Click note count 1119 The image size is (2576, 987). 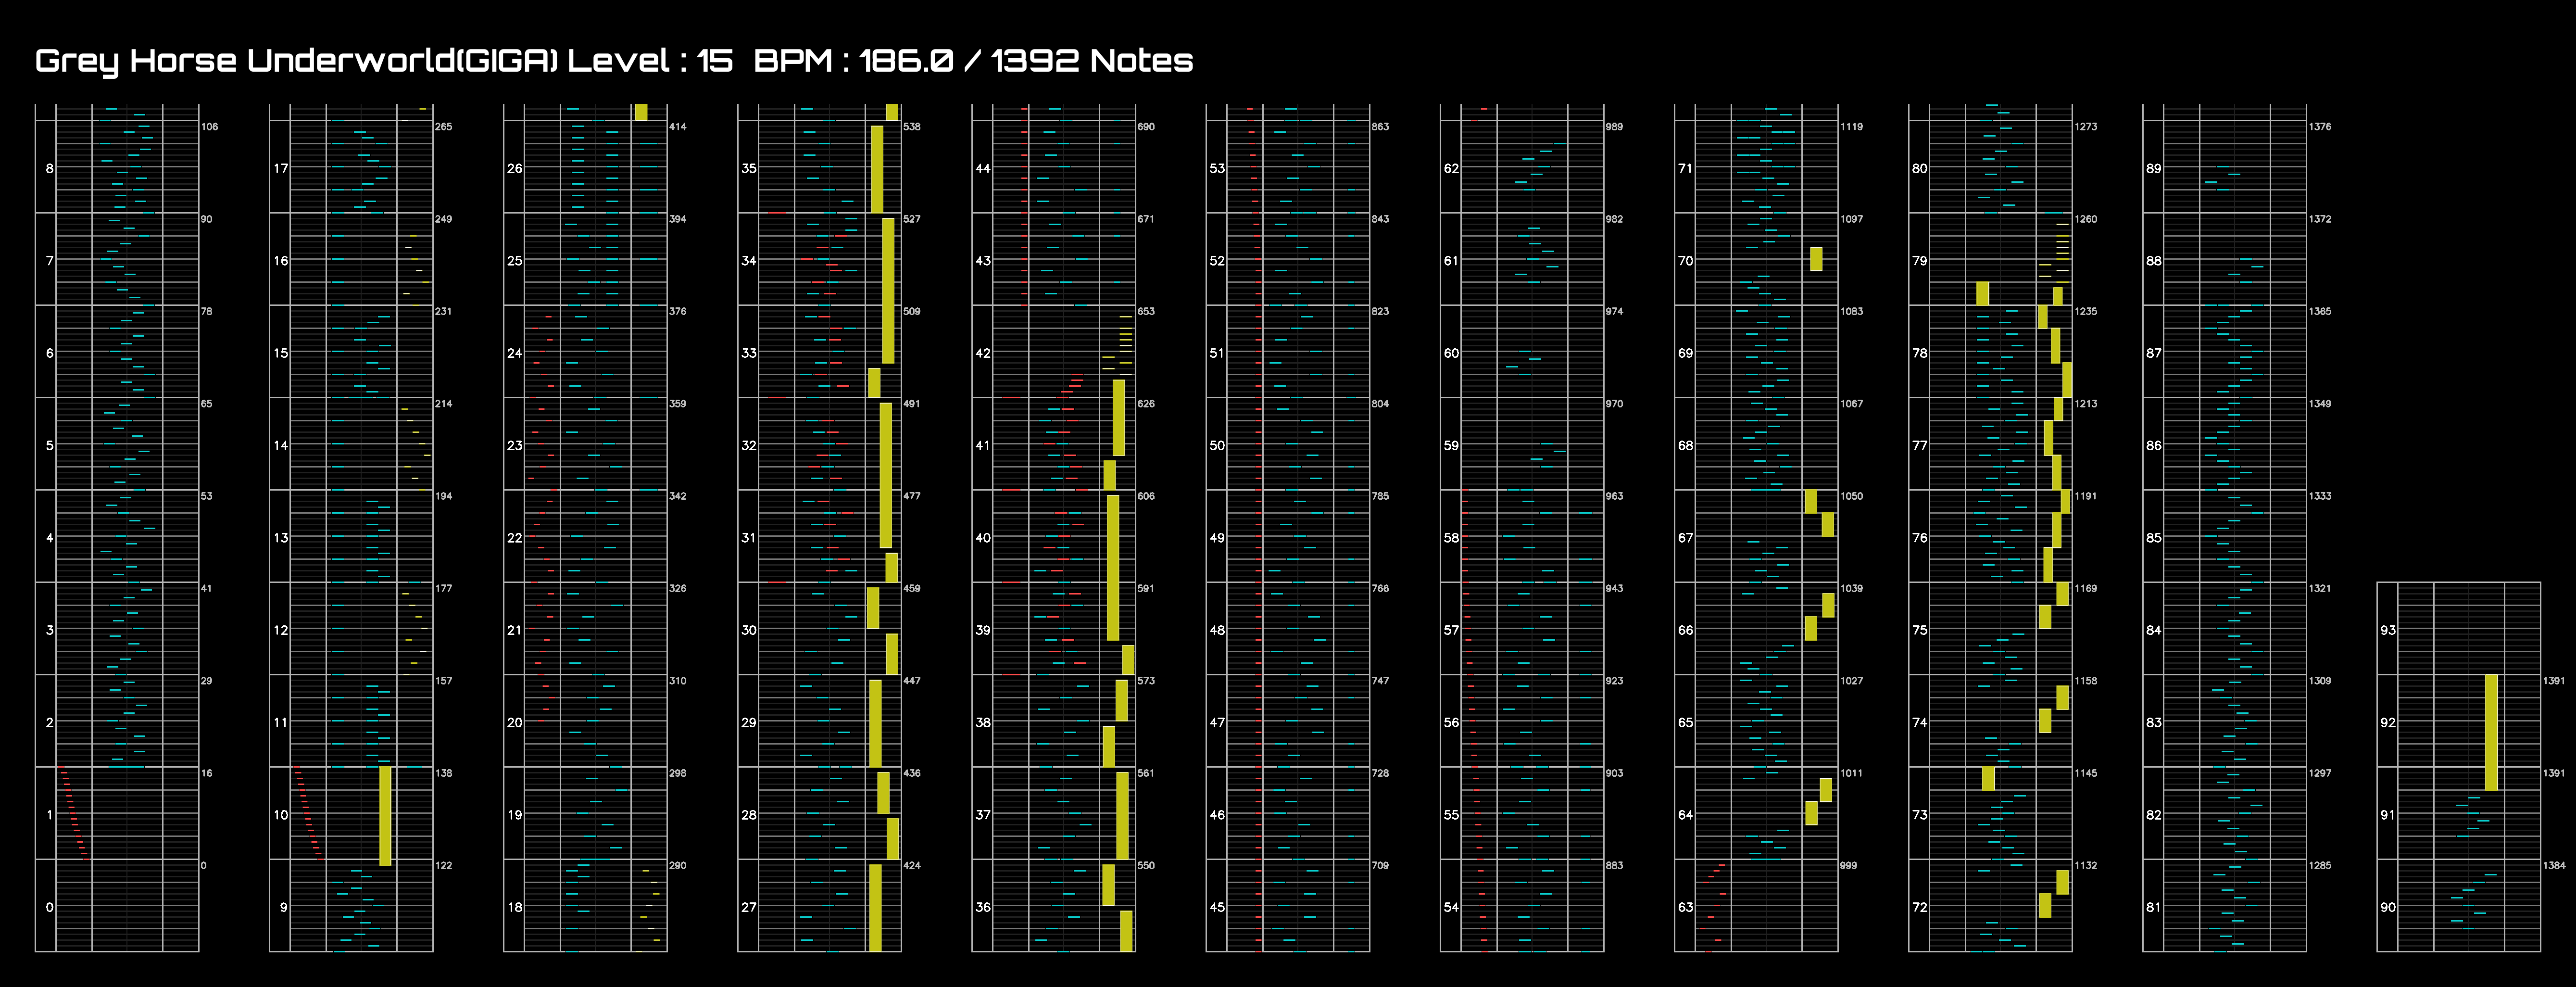coord(1850,127)
